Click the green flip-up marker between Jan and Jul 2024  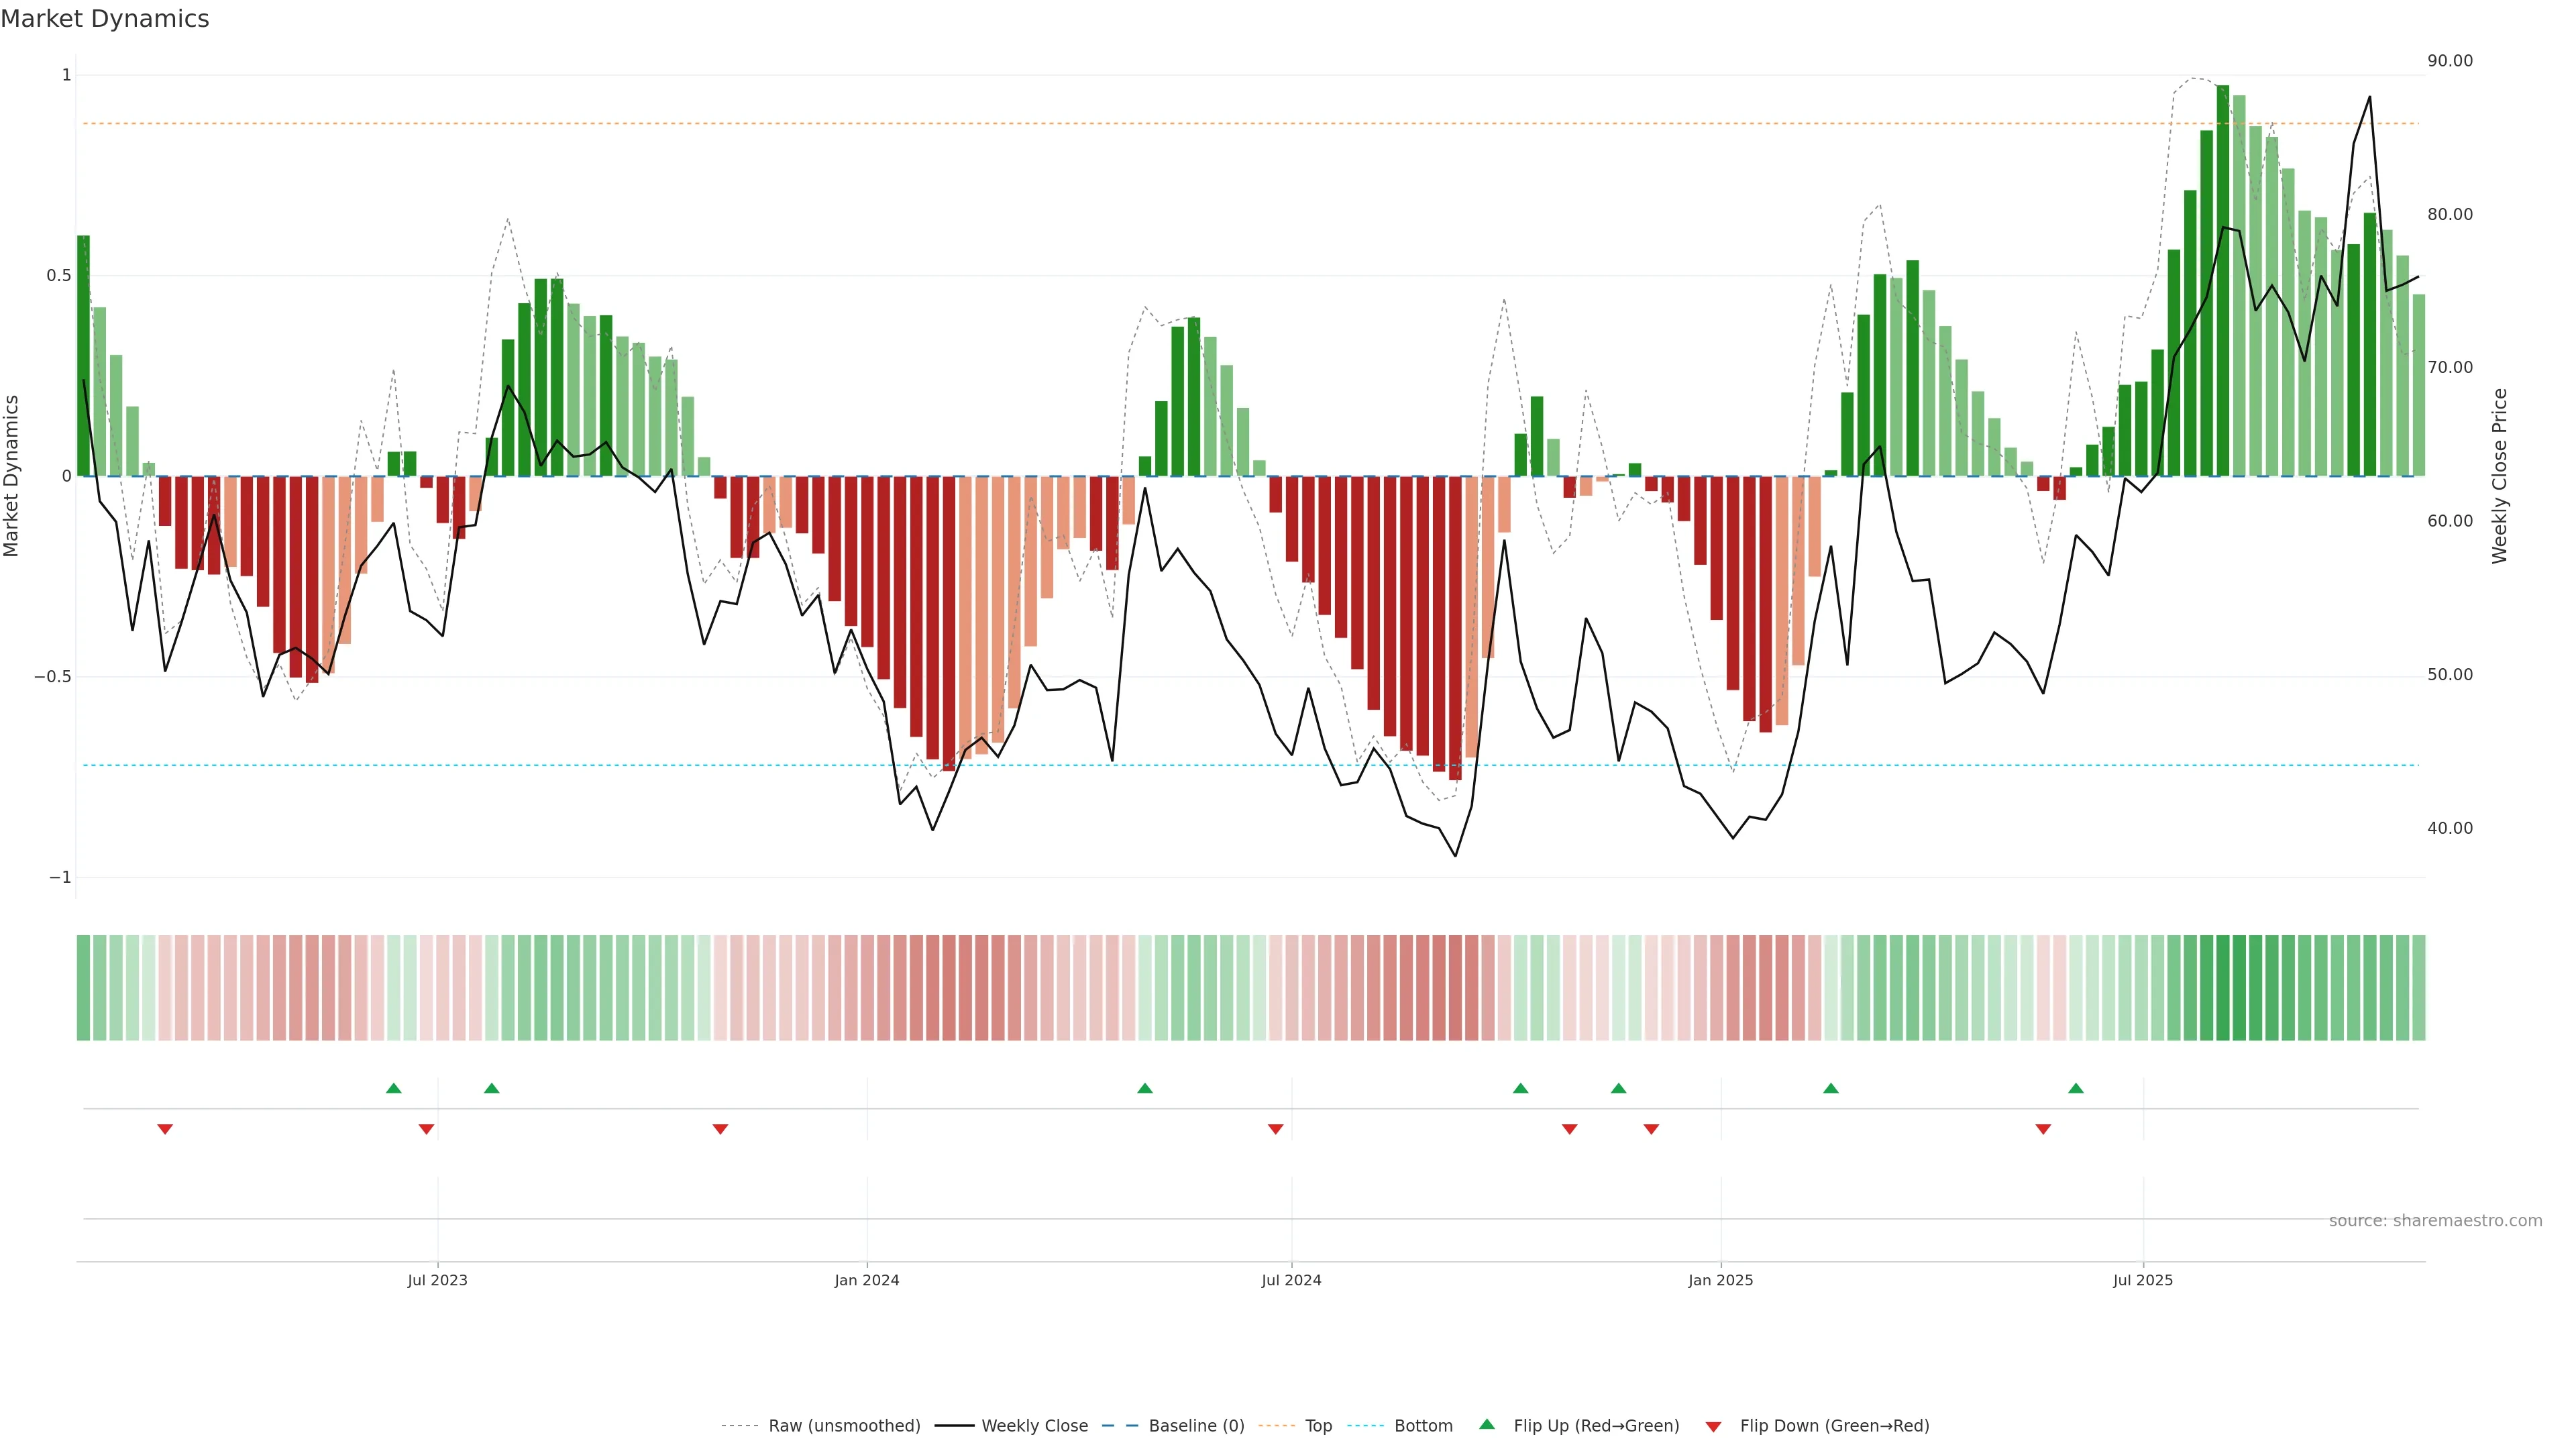[x=1145, y=1088]
